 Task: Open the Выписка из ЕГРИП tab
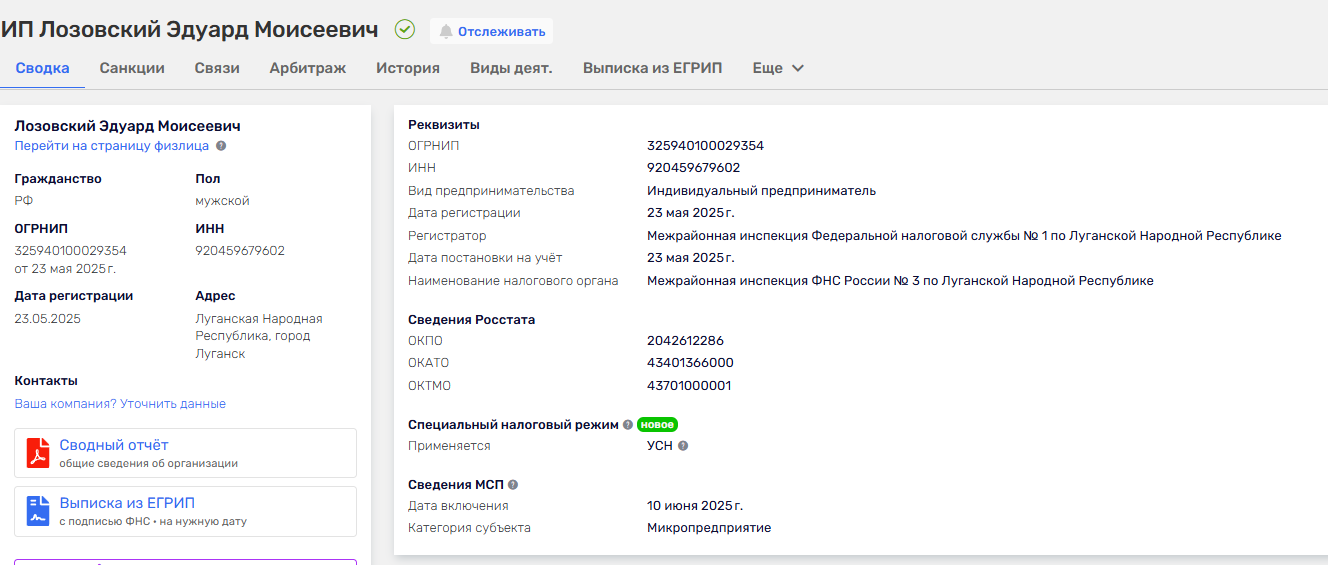coord(652,68)
